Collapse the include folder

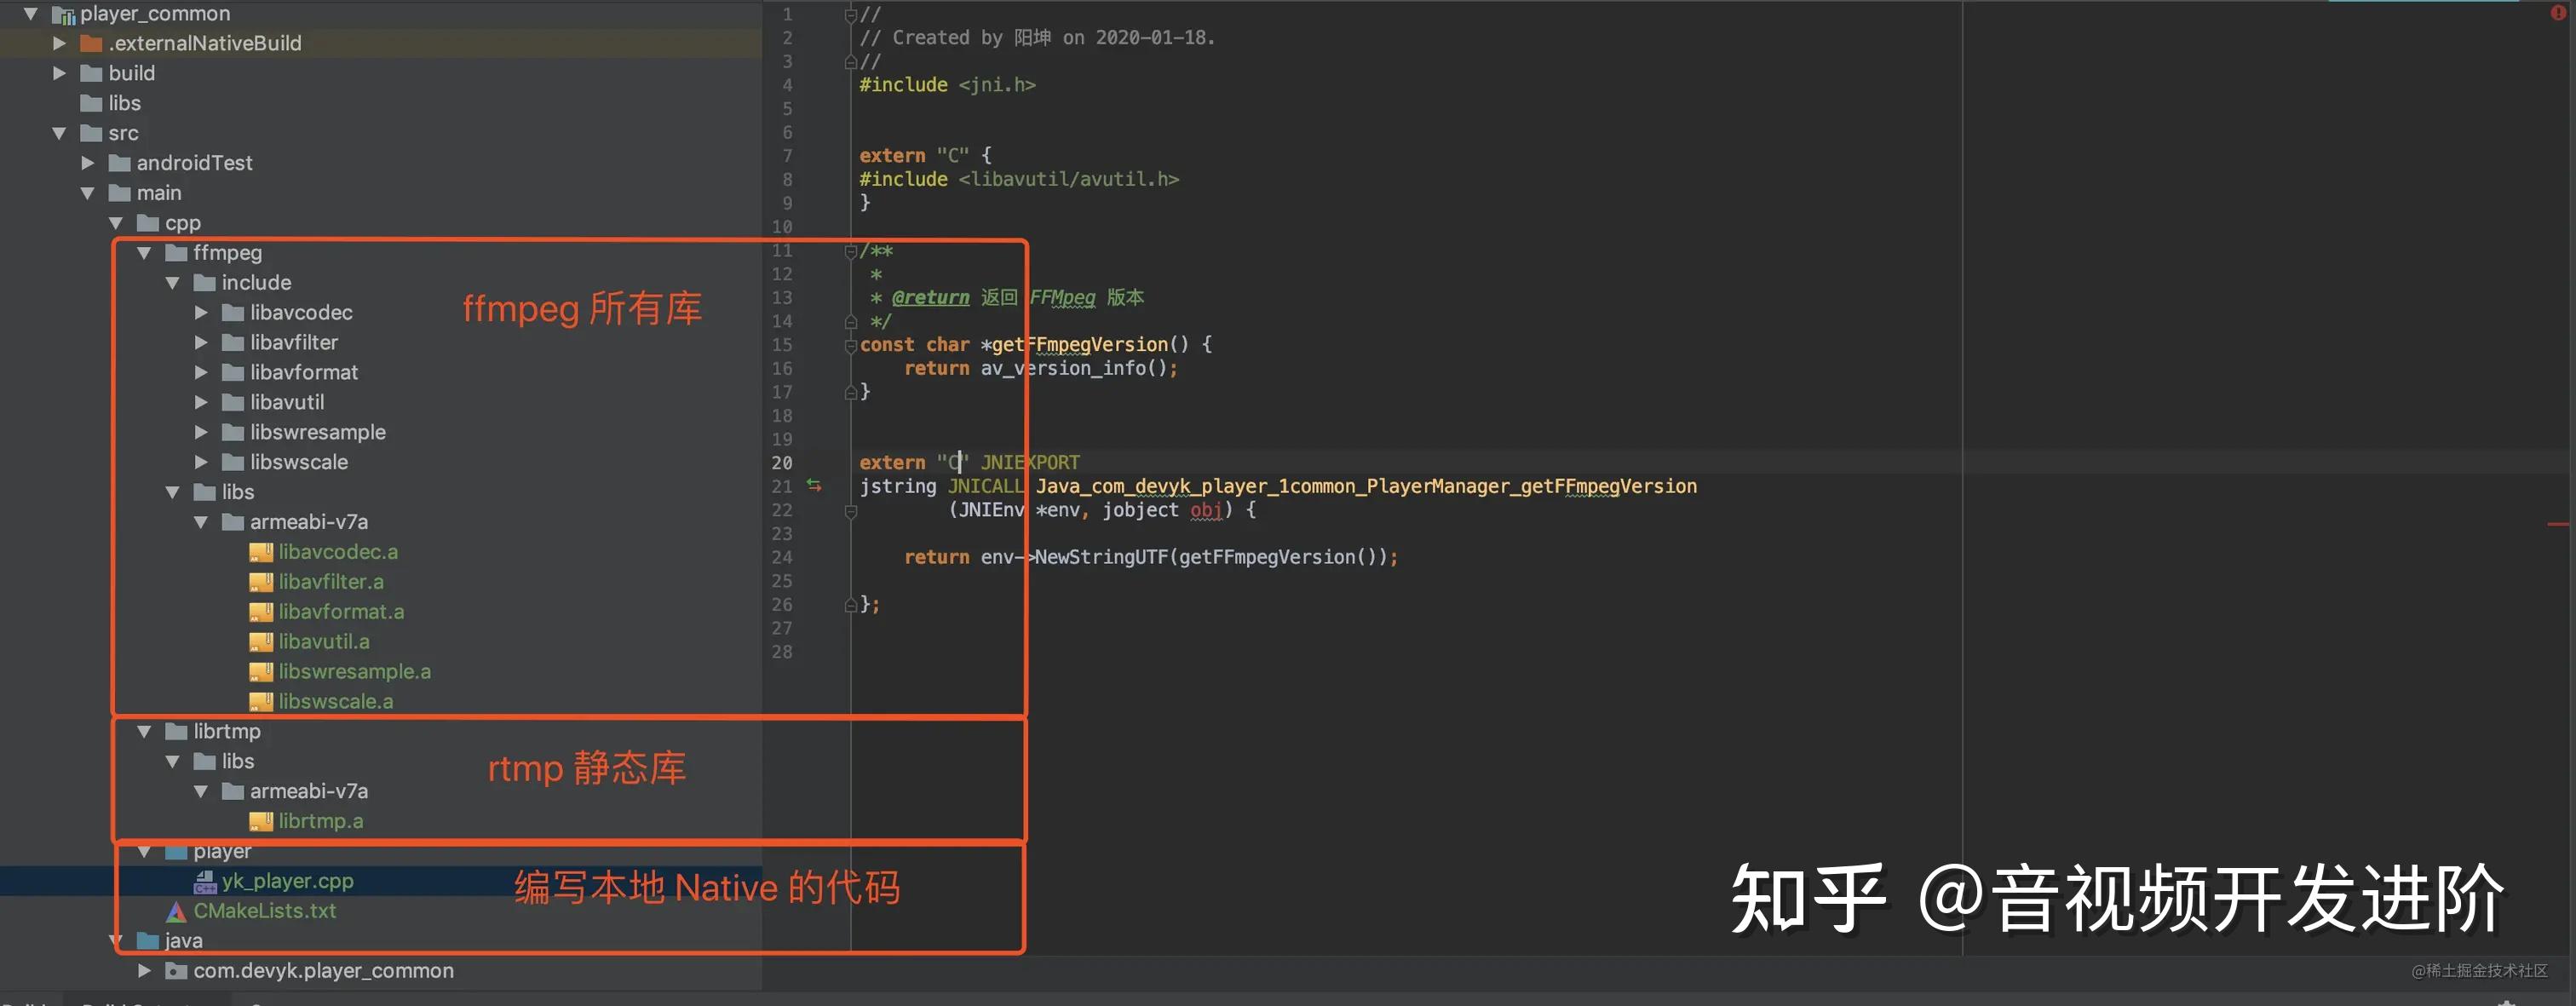click(x=173, y=283)
